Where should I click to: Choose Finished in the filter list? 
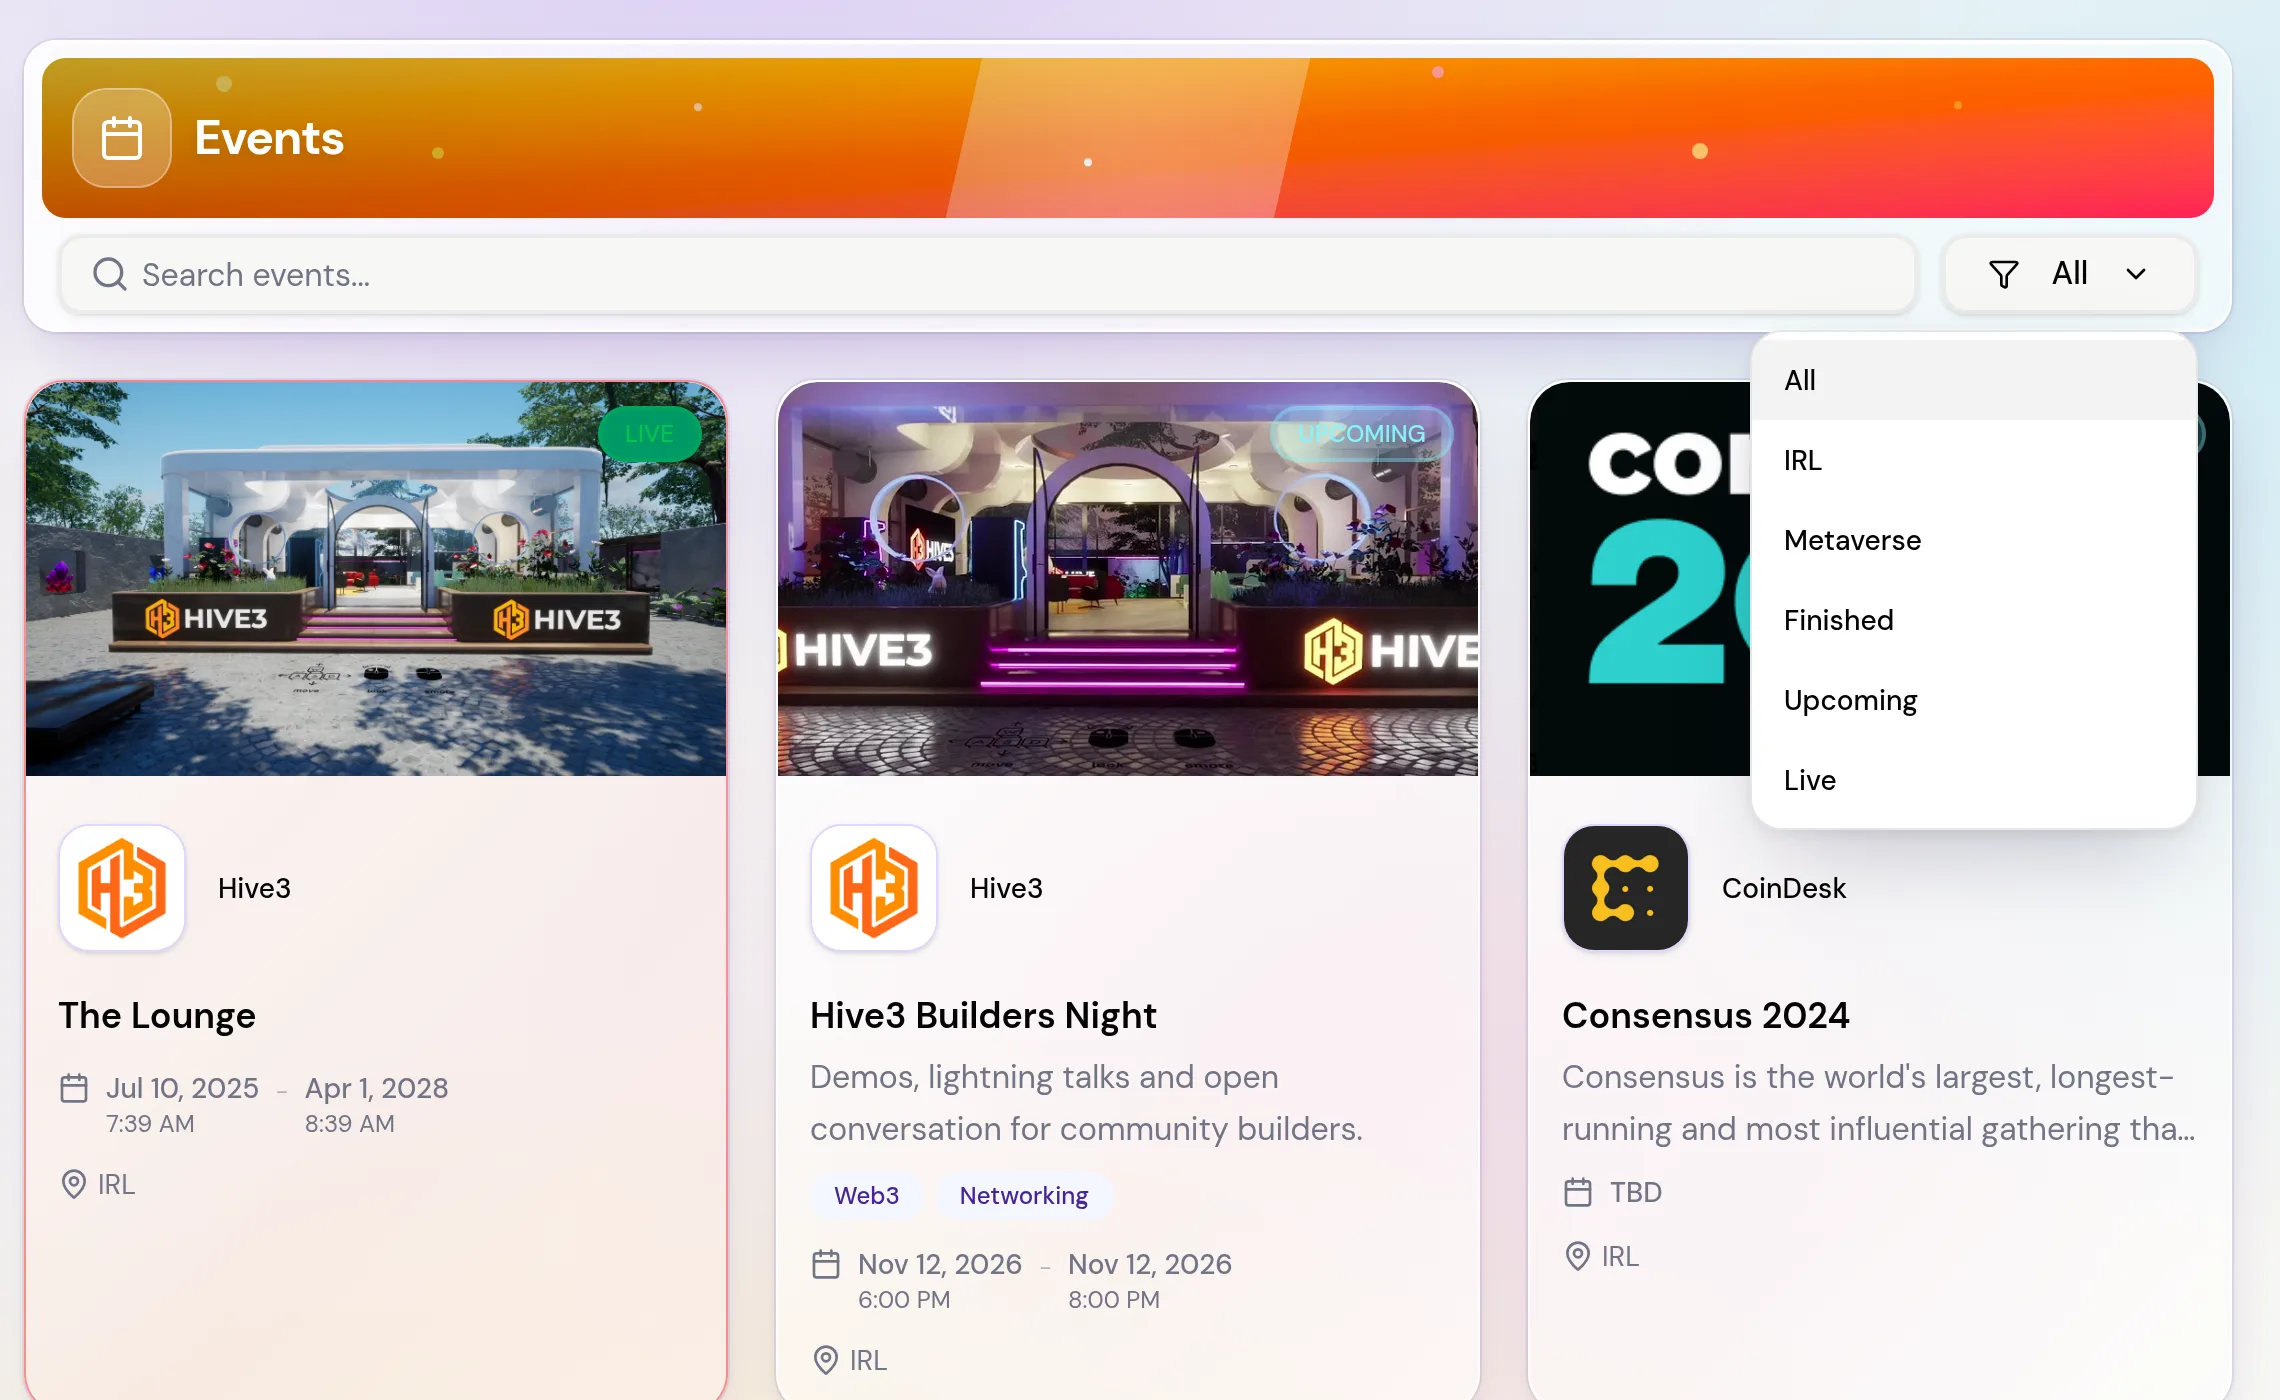tap(1974, 620)
